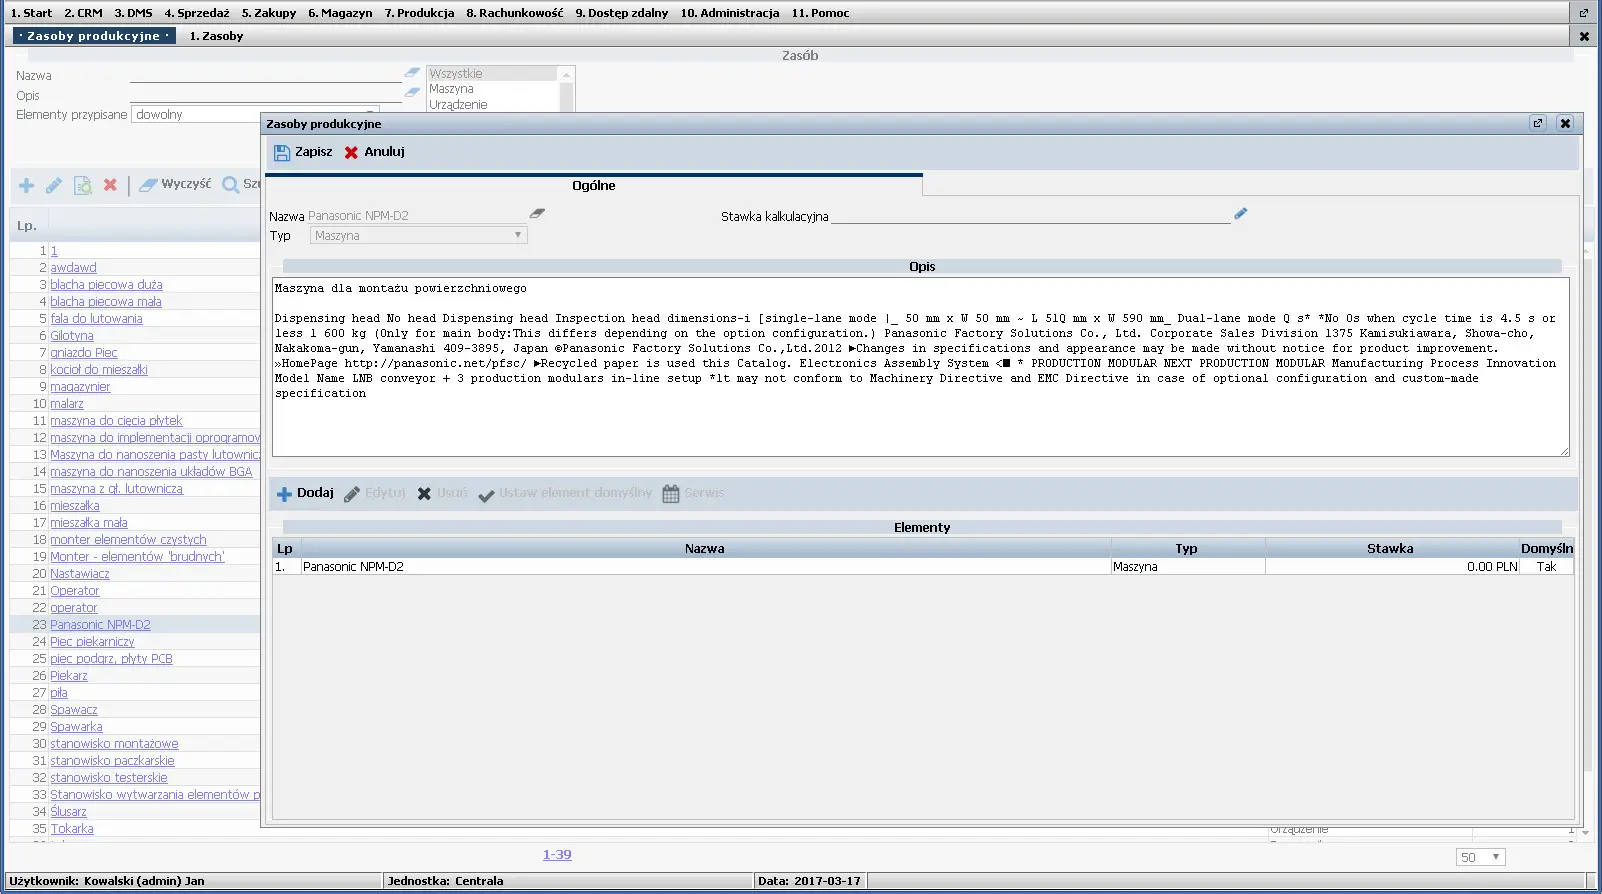1602x894 pixels.
Task: Click the blue plus Dodaj icon
Action: pyautogui.click(x=284, y=494)
